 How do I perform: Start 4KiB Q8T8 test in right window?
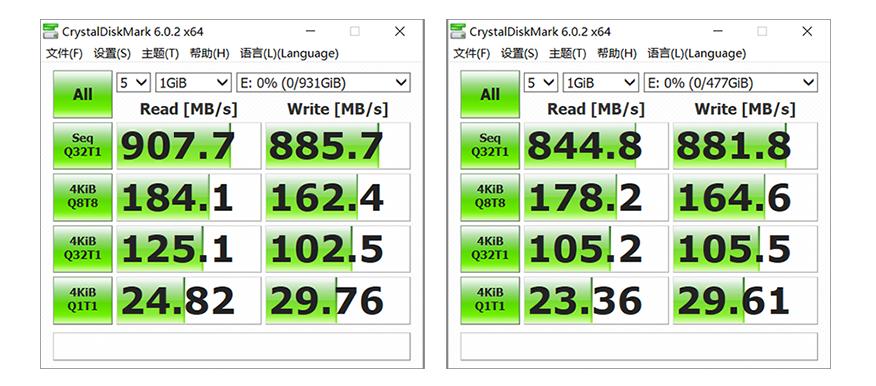[x=490, y=197]
